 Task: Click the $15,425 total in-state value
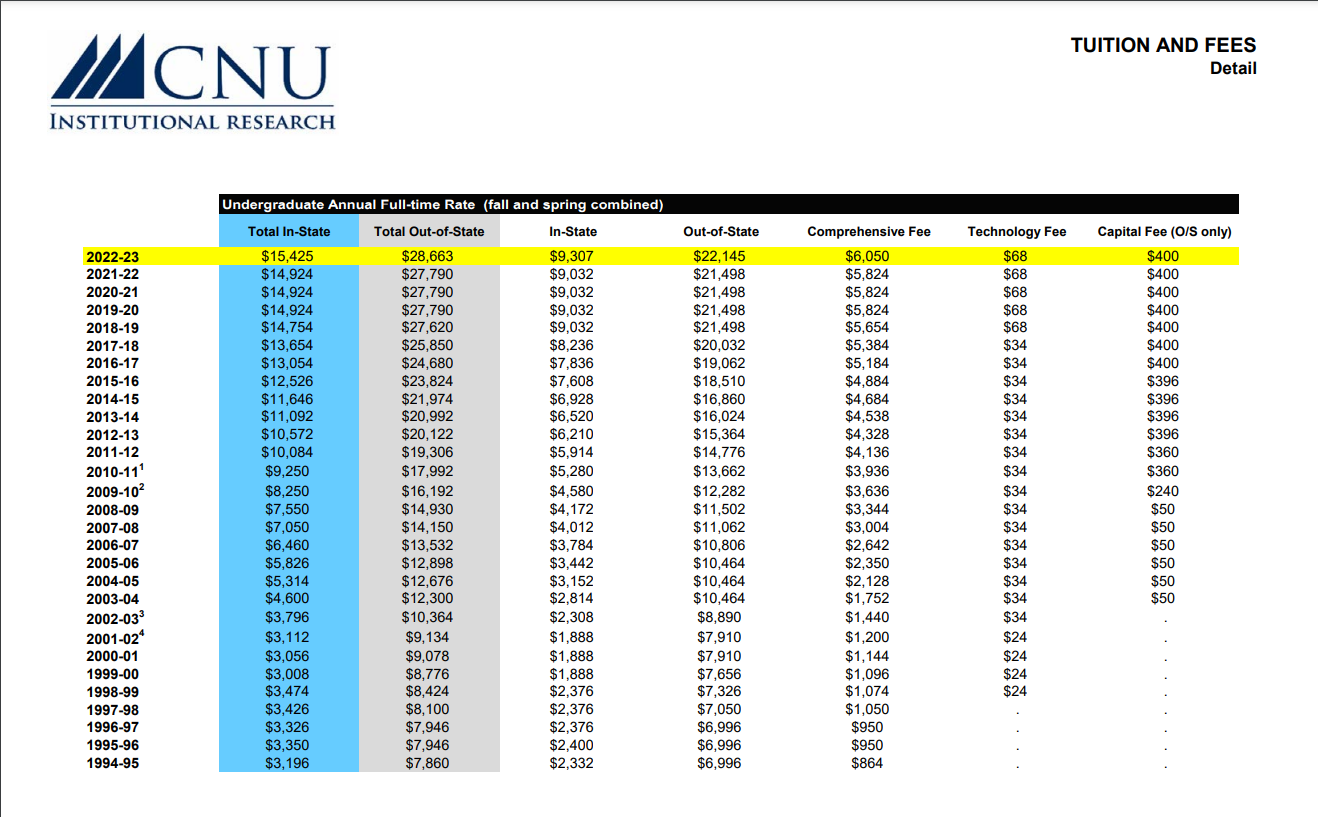[286, 256]
